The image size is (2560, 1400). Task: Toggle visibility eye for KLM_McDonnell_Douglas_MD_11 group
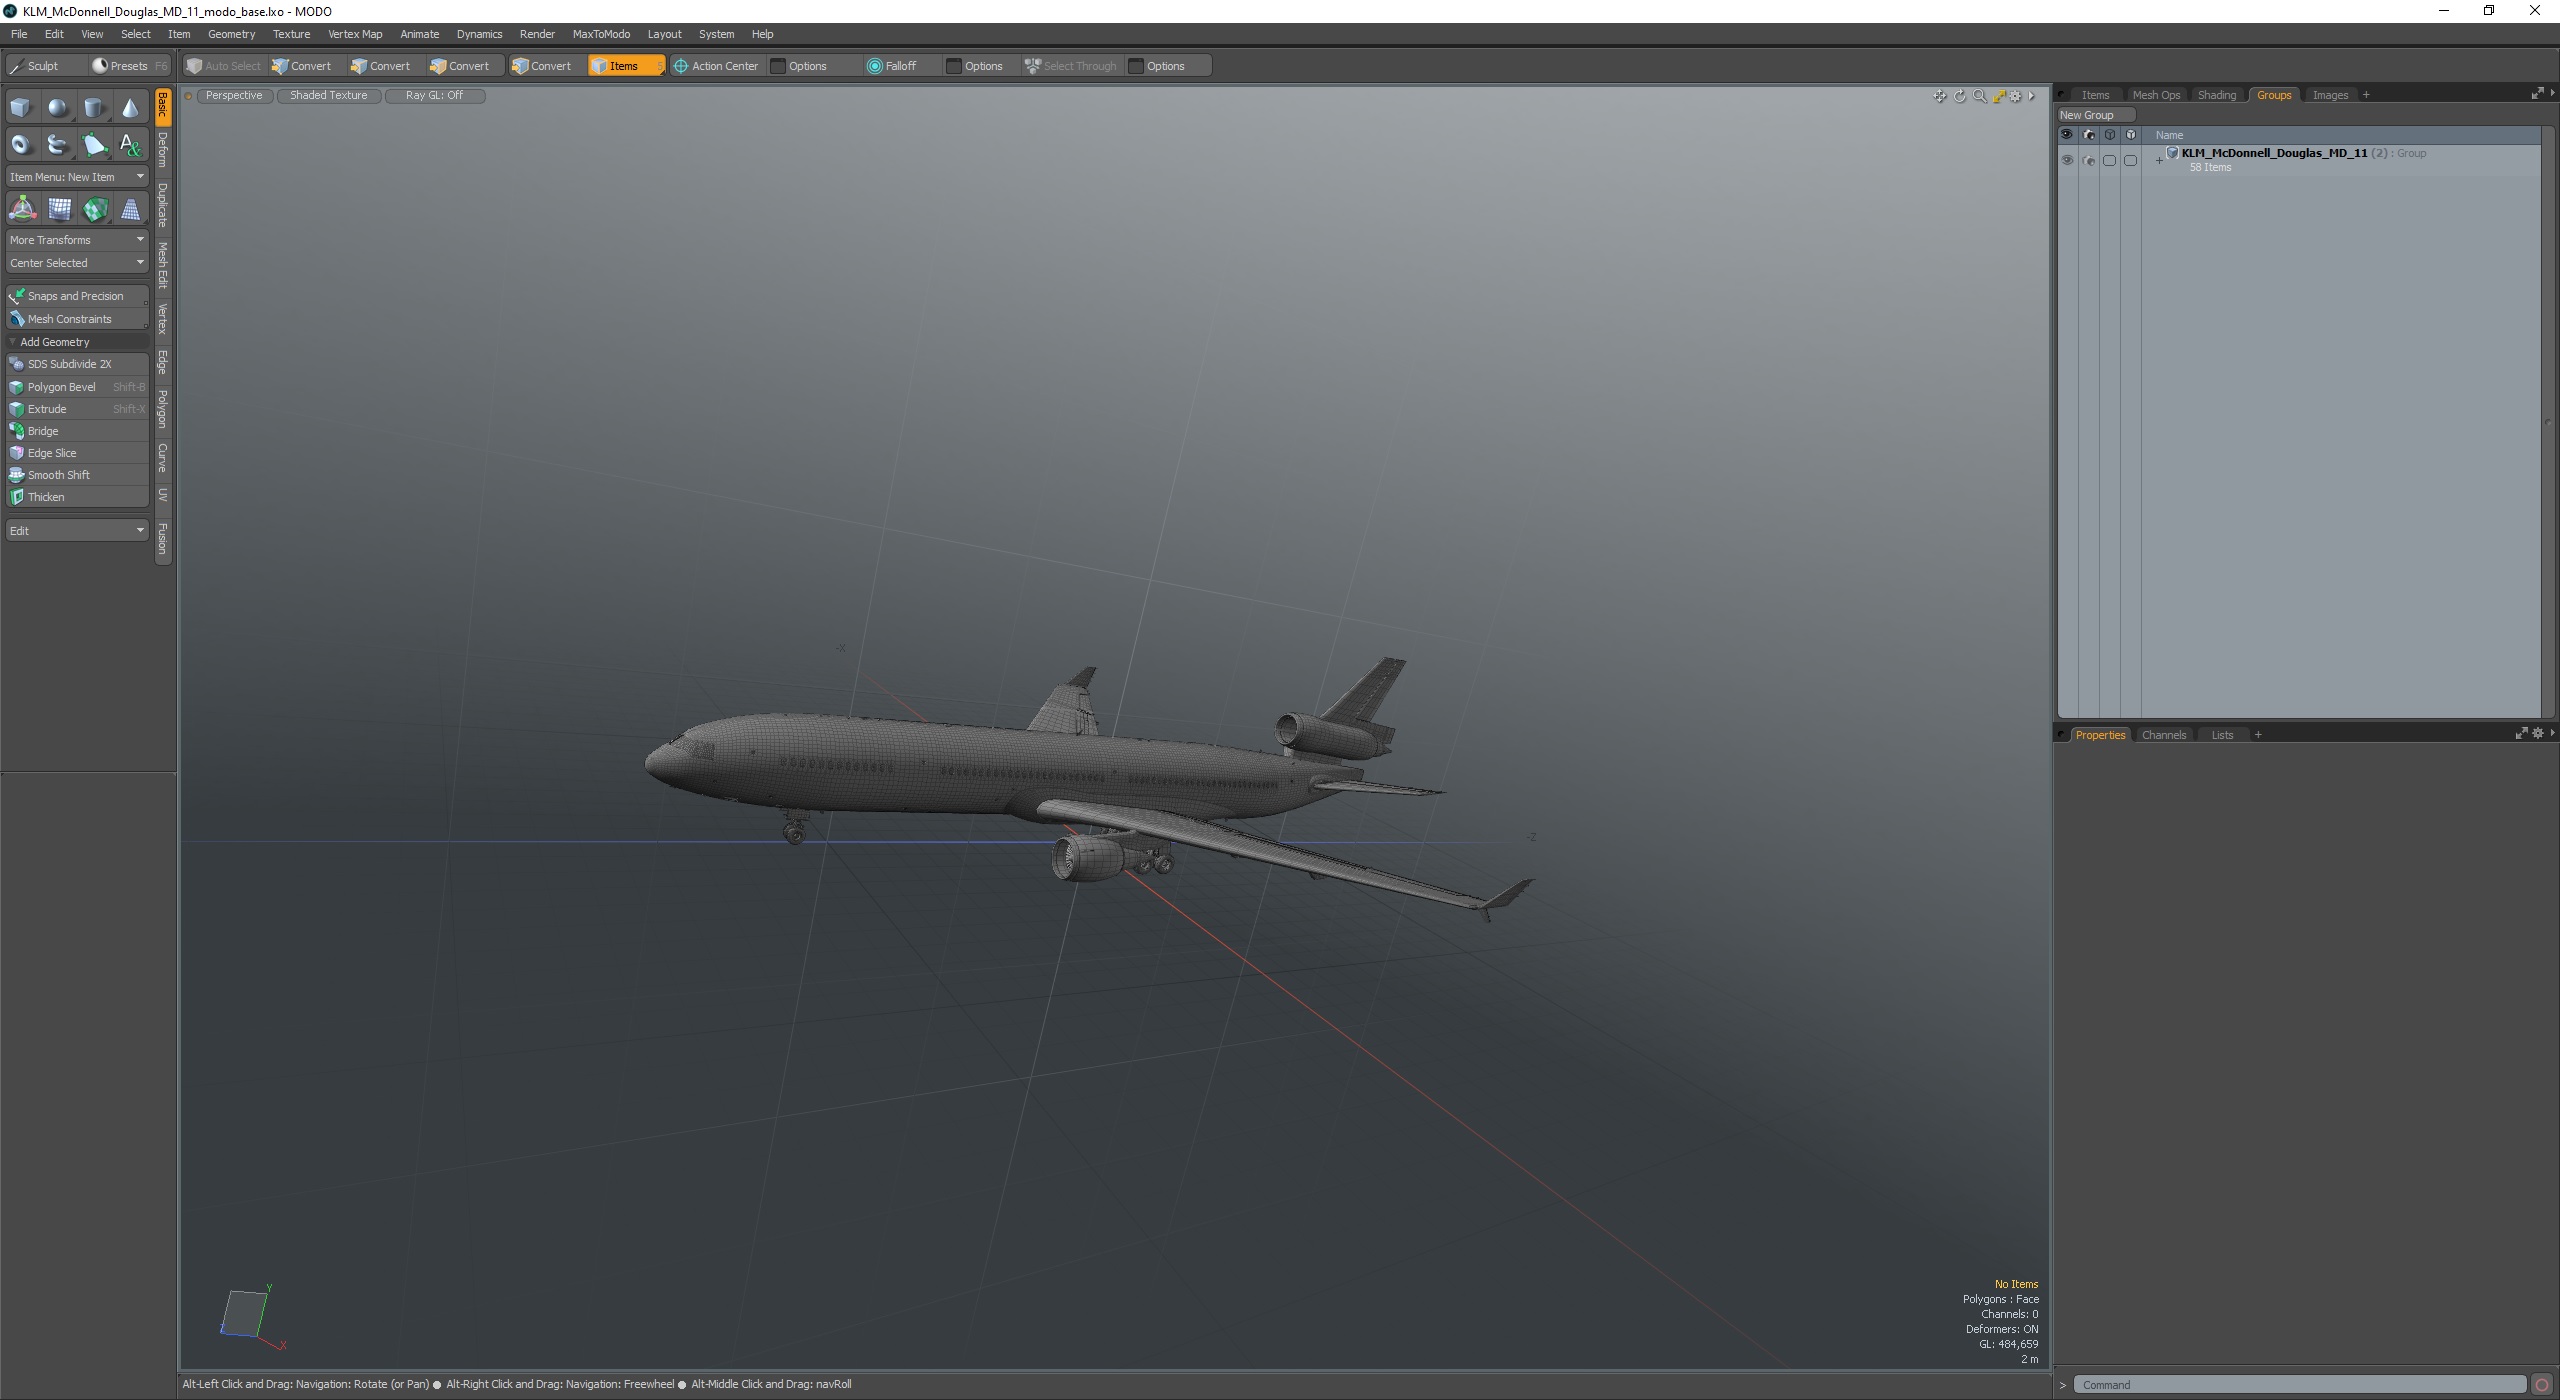[2067, 160]
